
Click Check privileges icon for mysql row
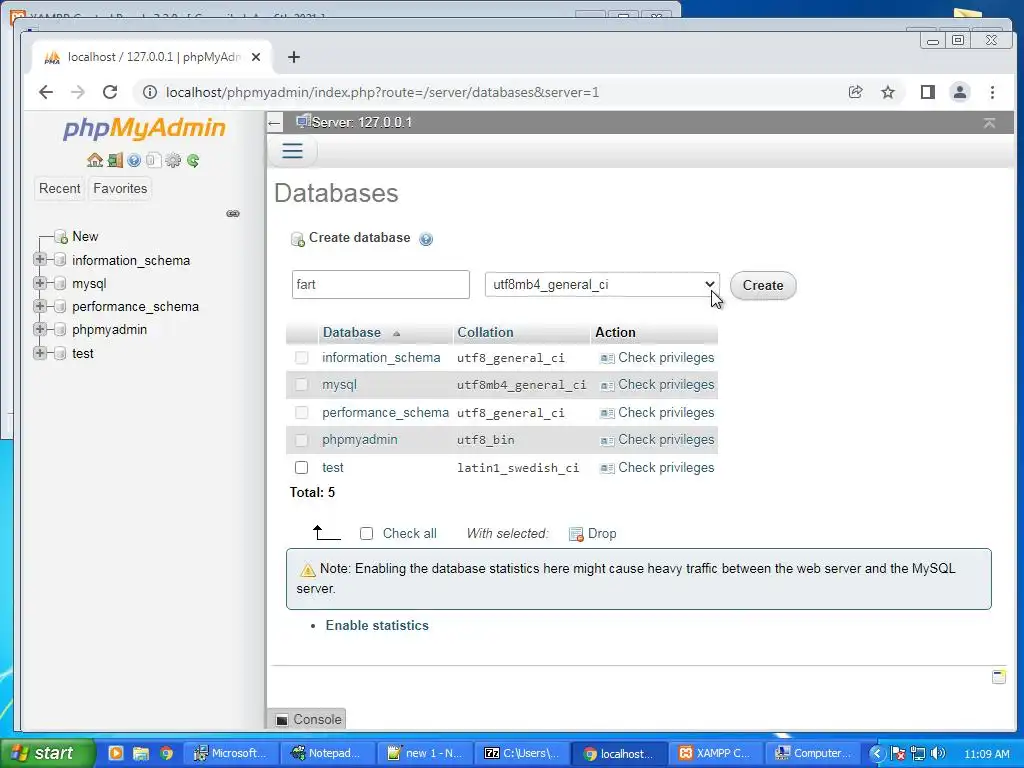tap(607, 385)
